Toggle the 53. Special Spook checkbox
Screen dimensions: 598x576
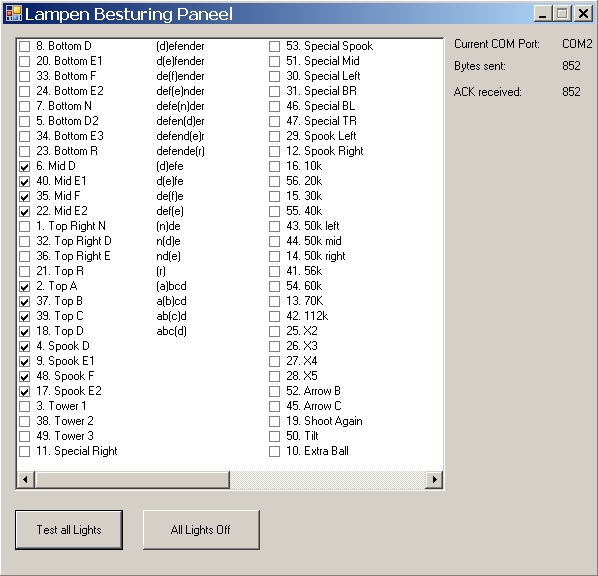click(274, 47)
